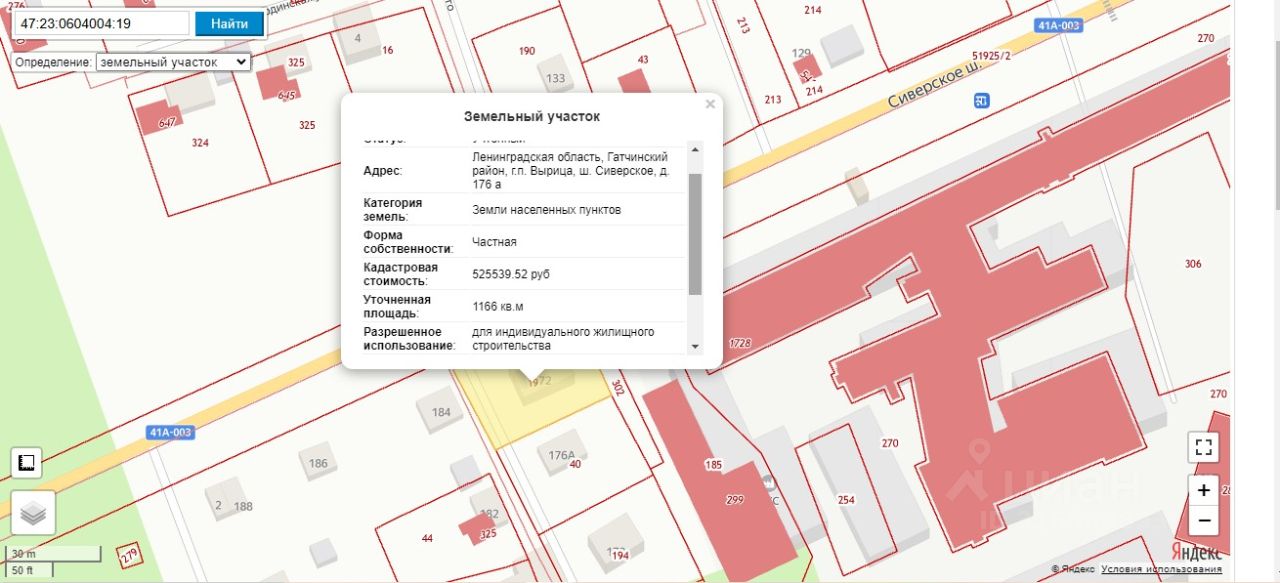Click the scroll down arrow in popup
This screenshot has width=1280, height=583.
(695, 346)
